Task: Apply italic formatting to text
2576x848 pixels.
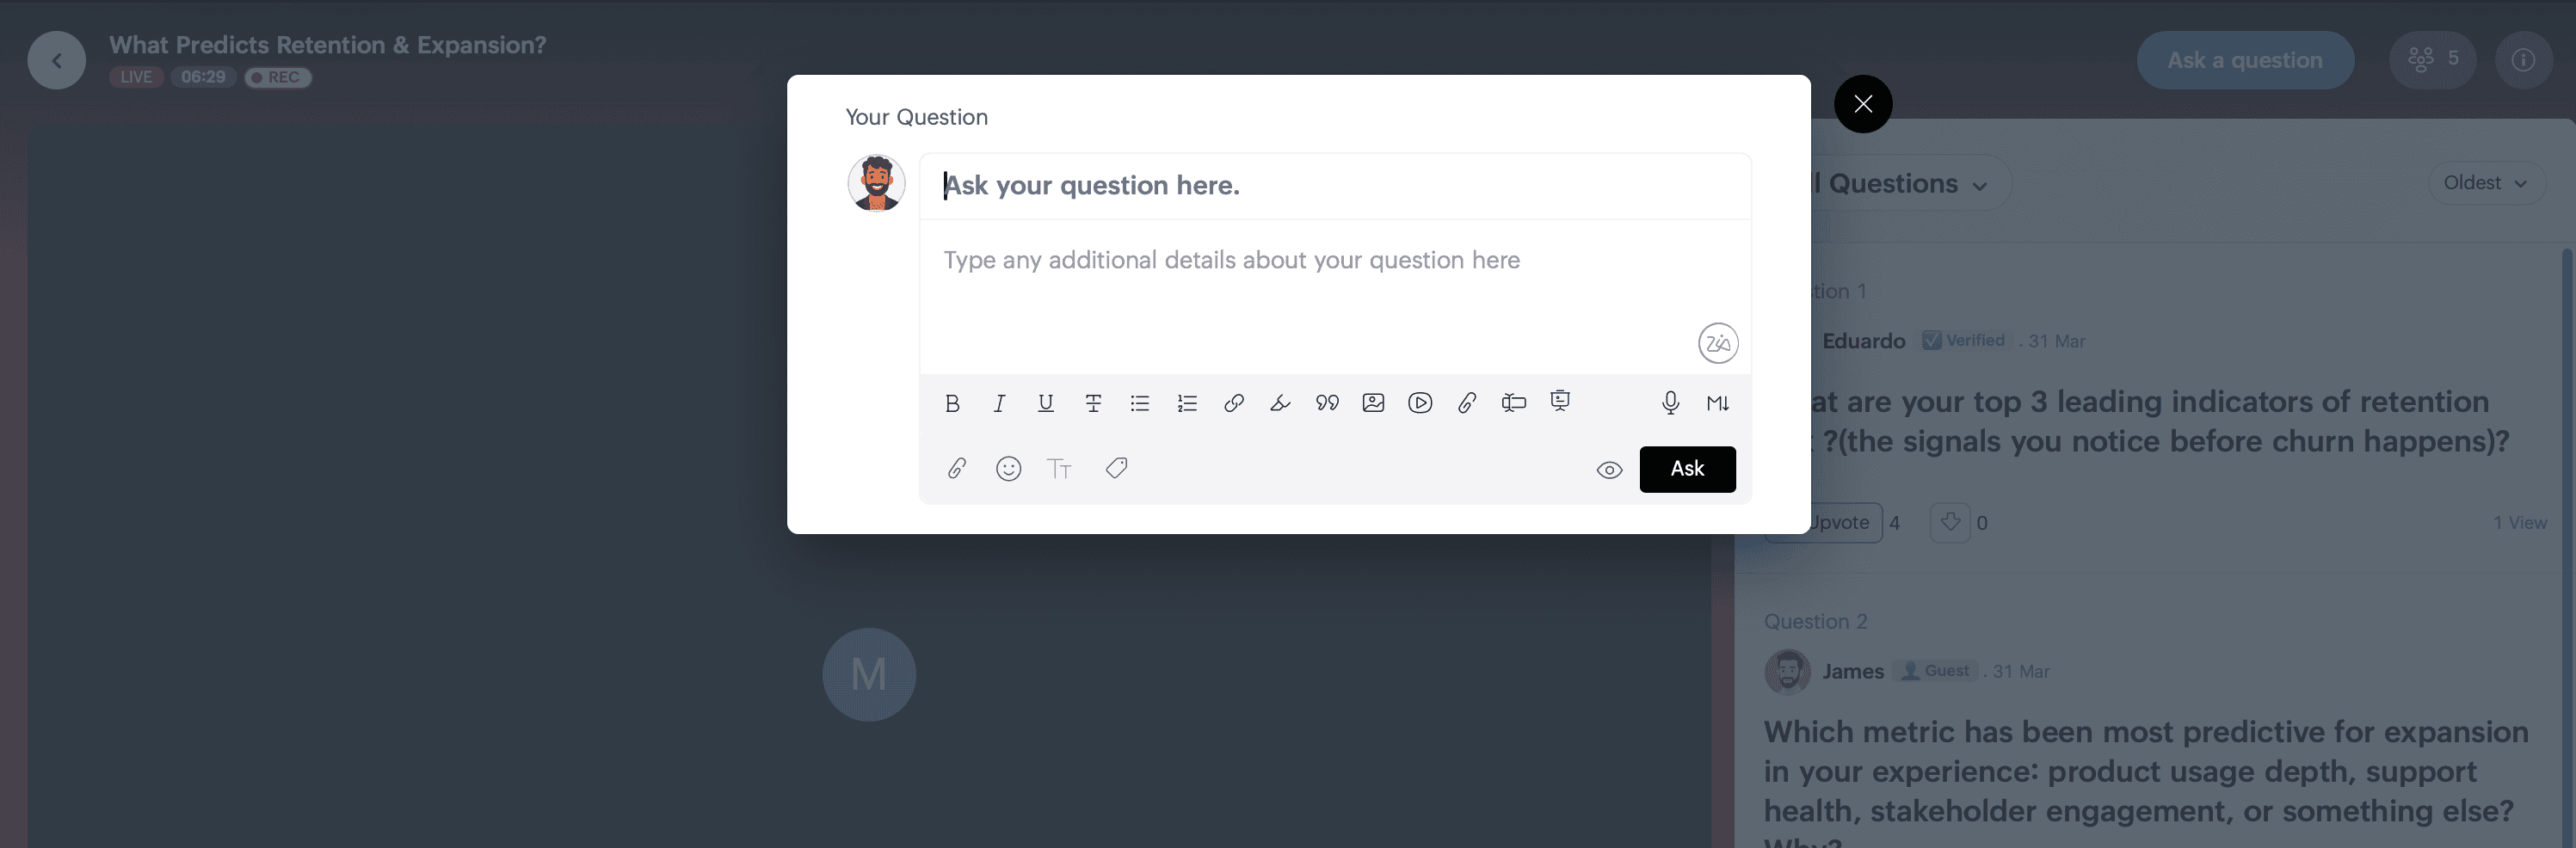Action: (999, 403)
